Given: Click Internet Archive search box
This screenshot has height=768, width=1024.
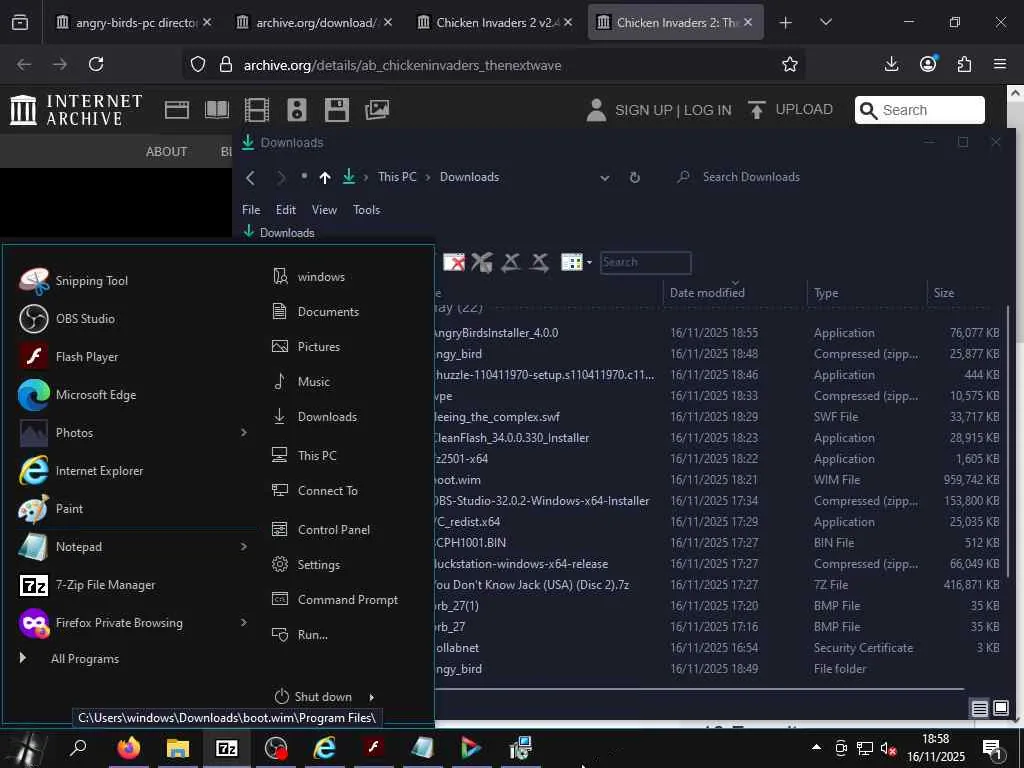Looking at the screenshot, I should point(920,110).
